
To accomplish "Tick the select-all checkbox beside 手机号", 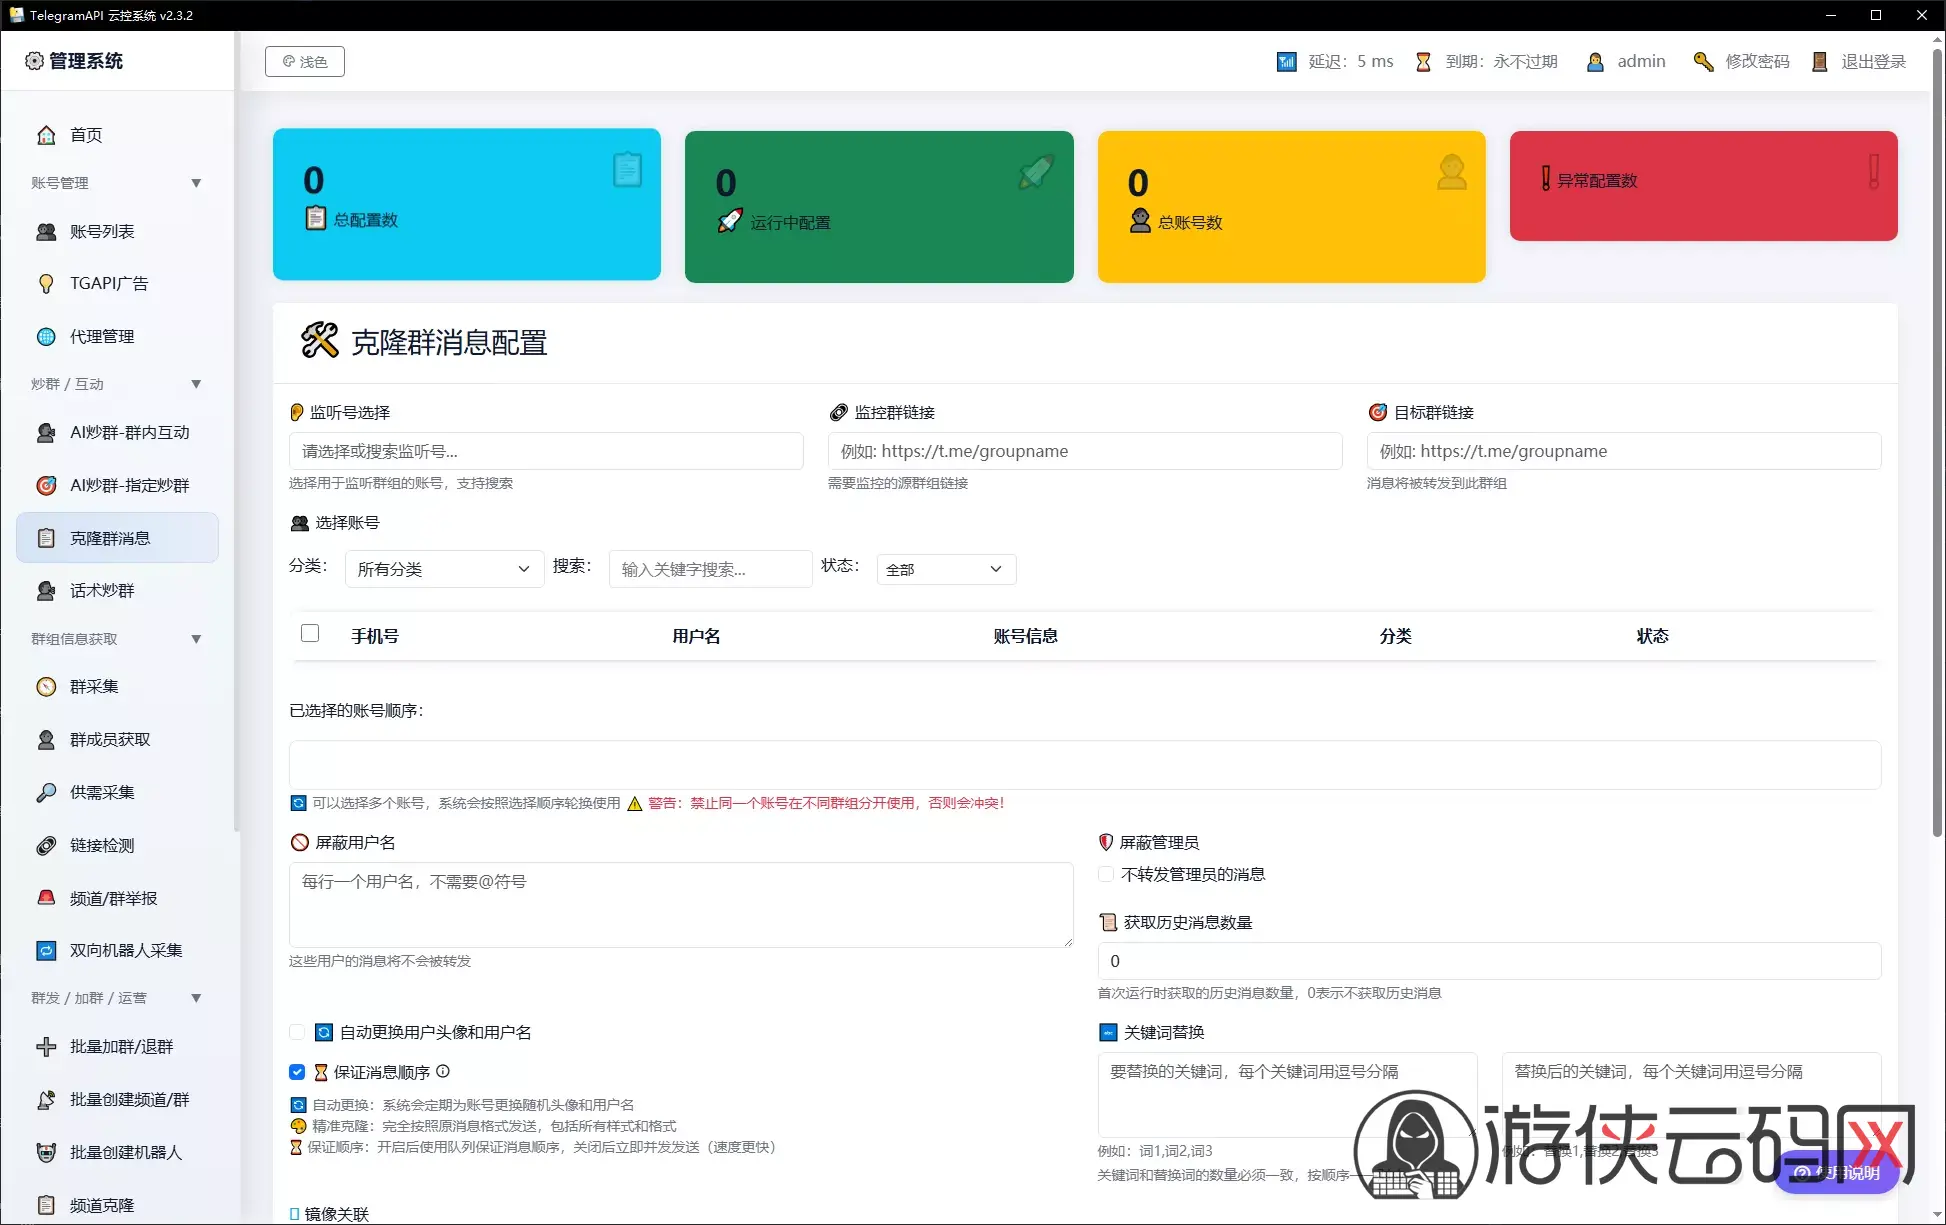I will coord(310,633).
